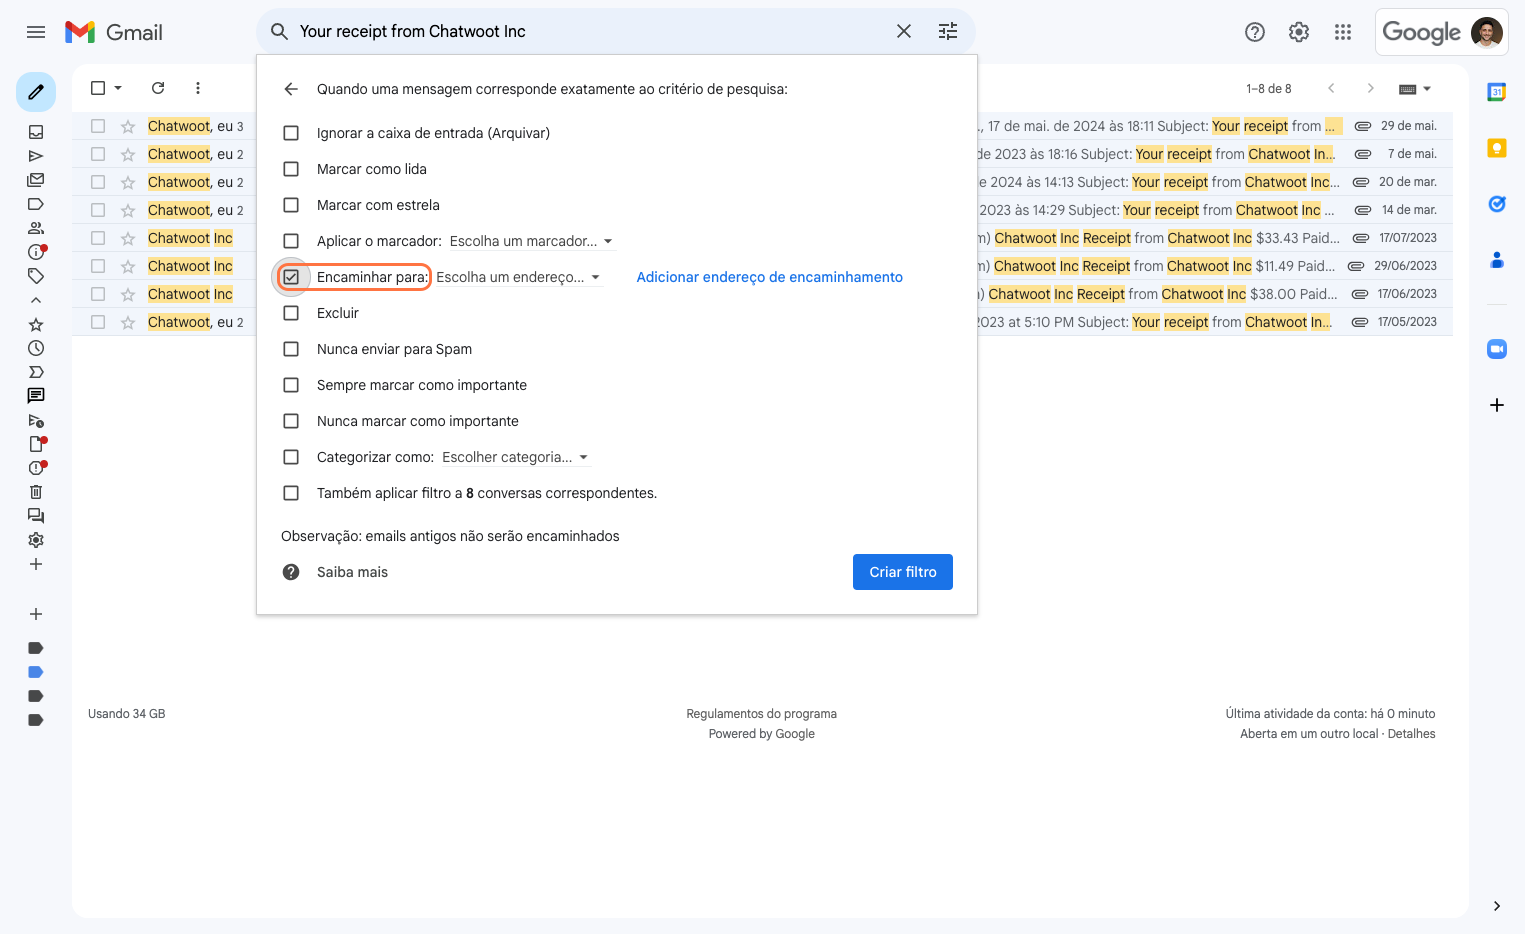Open Support help icon
The height and width of the screenshot is (934, 1525).
pyautogui.click(x=1255, y=32)
